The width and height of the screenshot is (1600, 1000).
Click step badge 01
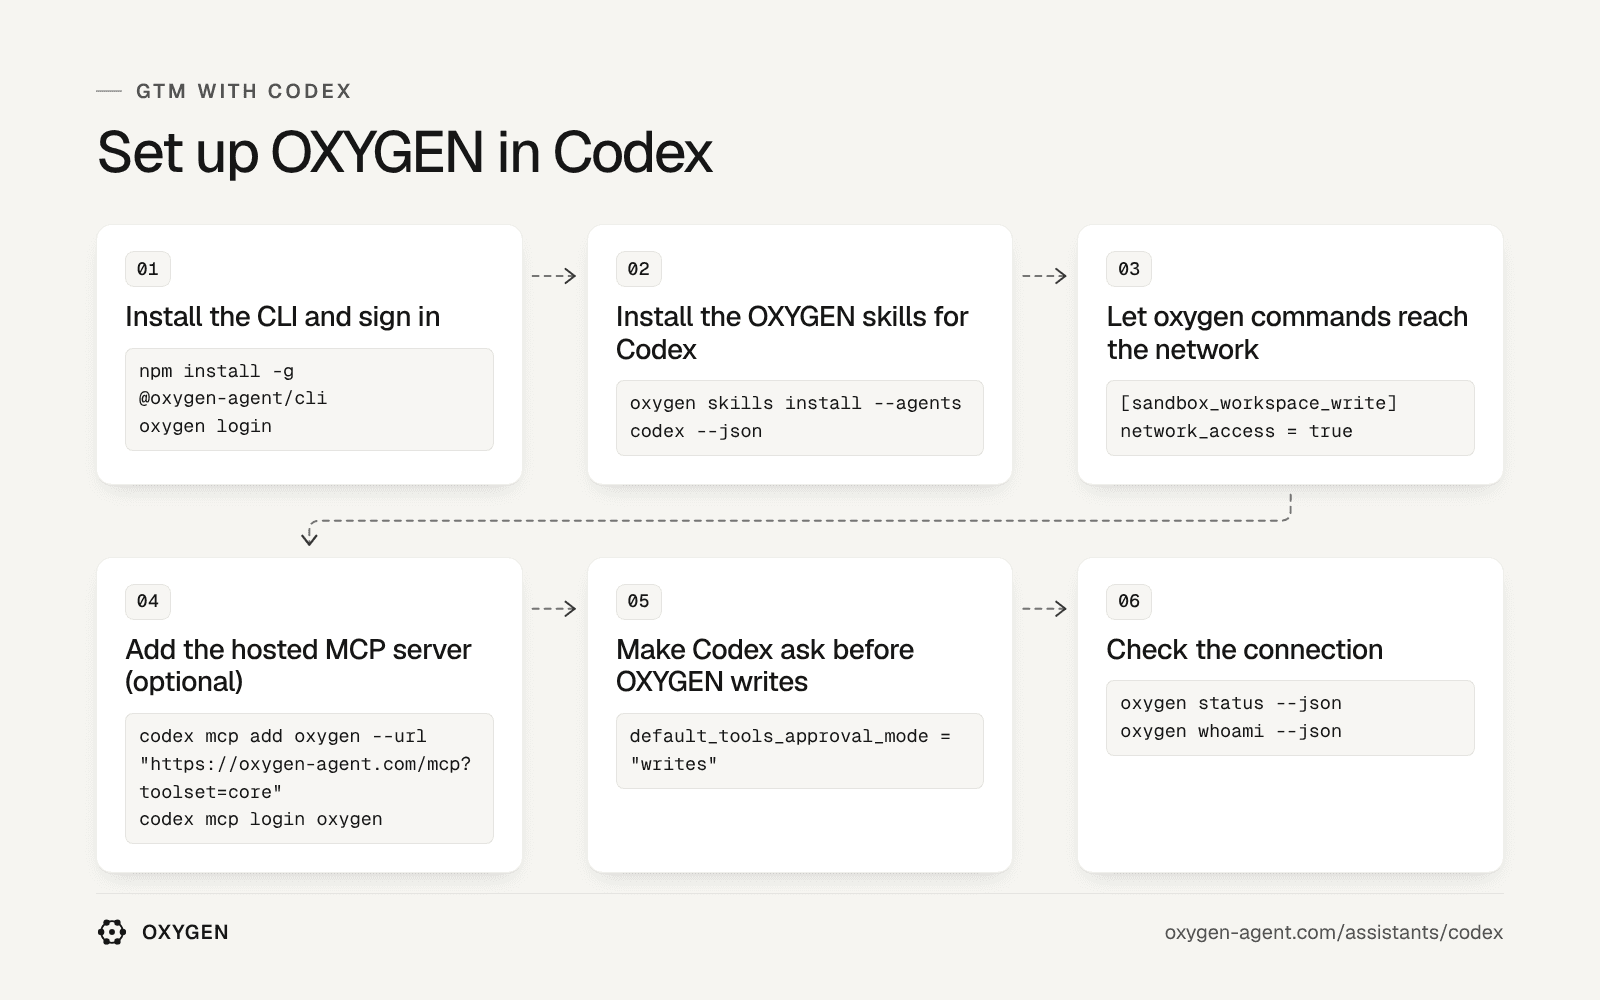coord(148,269)
